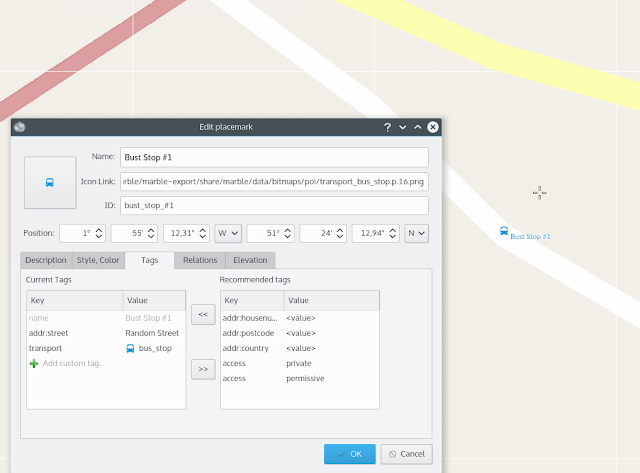Select the access private recommended tag

[300, 363]
